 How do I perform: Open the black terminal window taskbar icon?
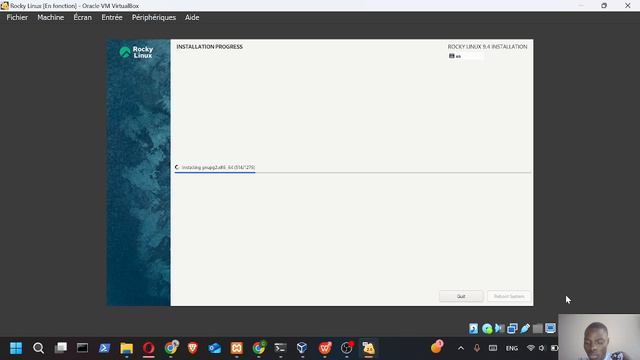coord(82,348)
